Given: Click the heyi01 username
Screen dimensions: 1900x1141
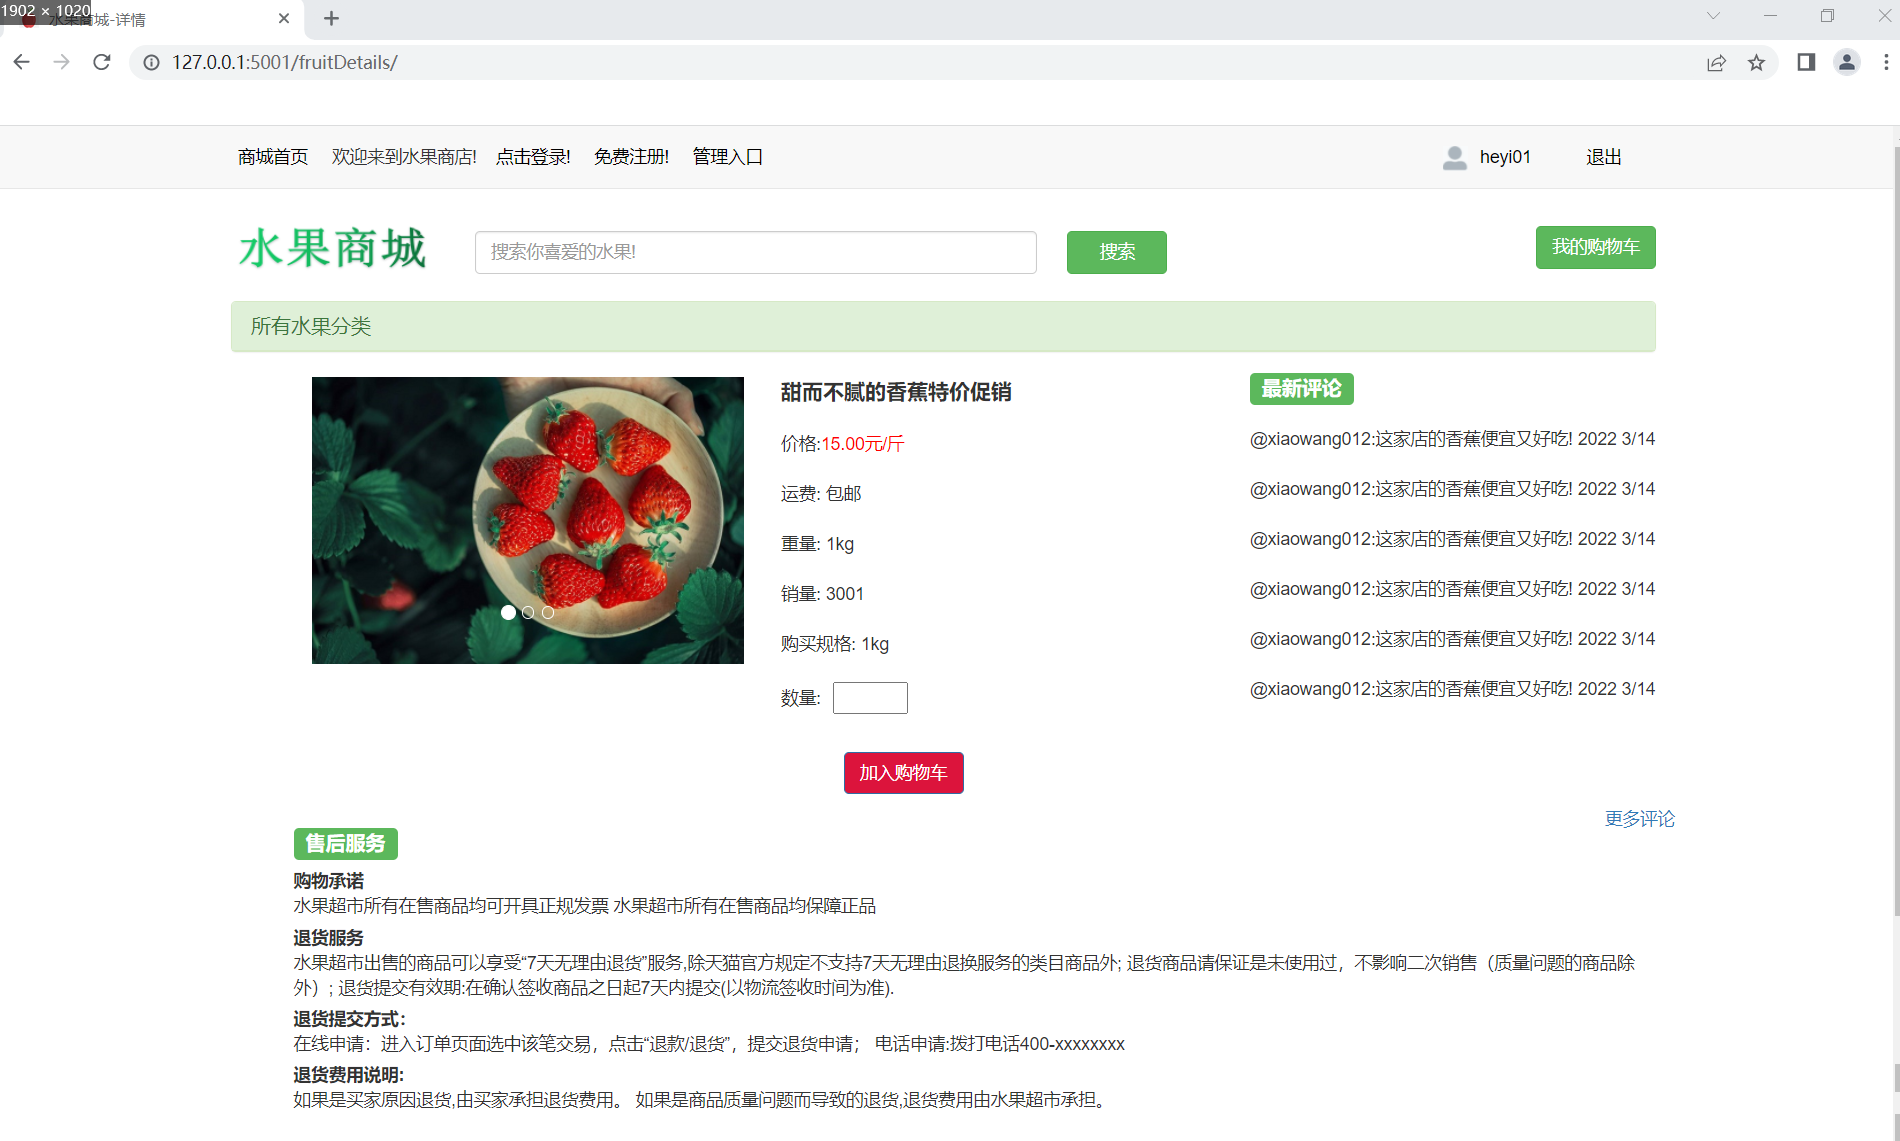Looking at the screenshot, I should (1505, 157).
